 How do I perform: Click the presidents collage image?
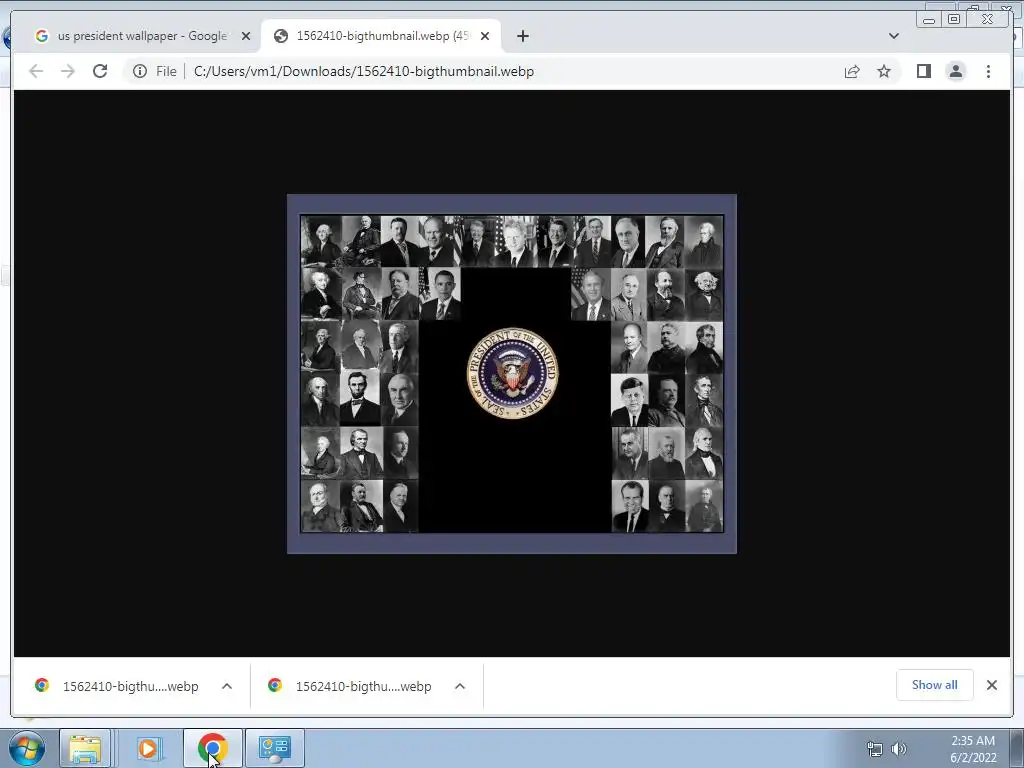(512, 374)
